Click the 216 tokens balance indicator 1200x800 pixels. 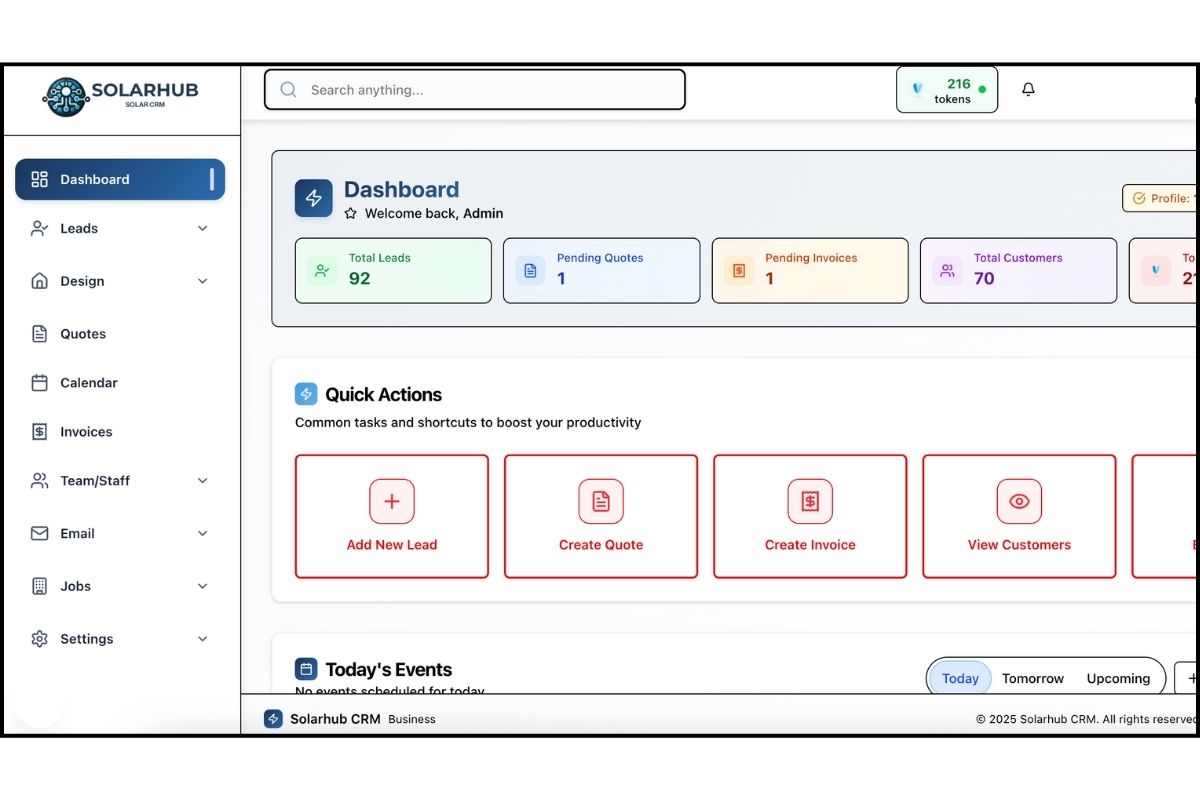coord(947,89)
